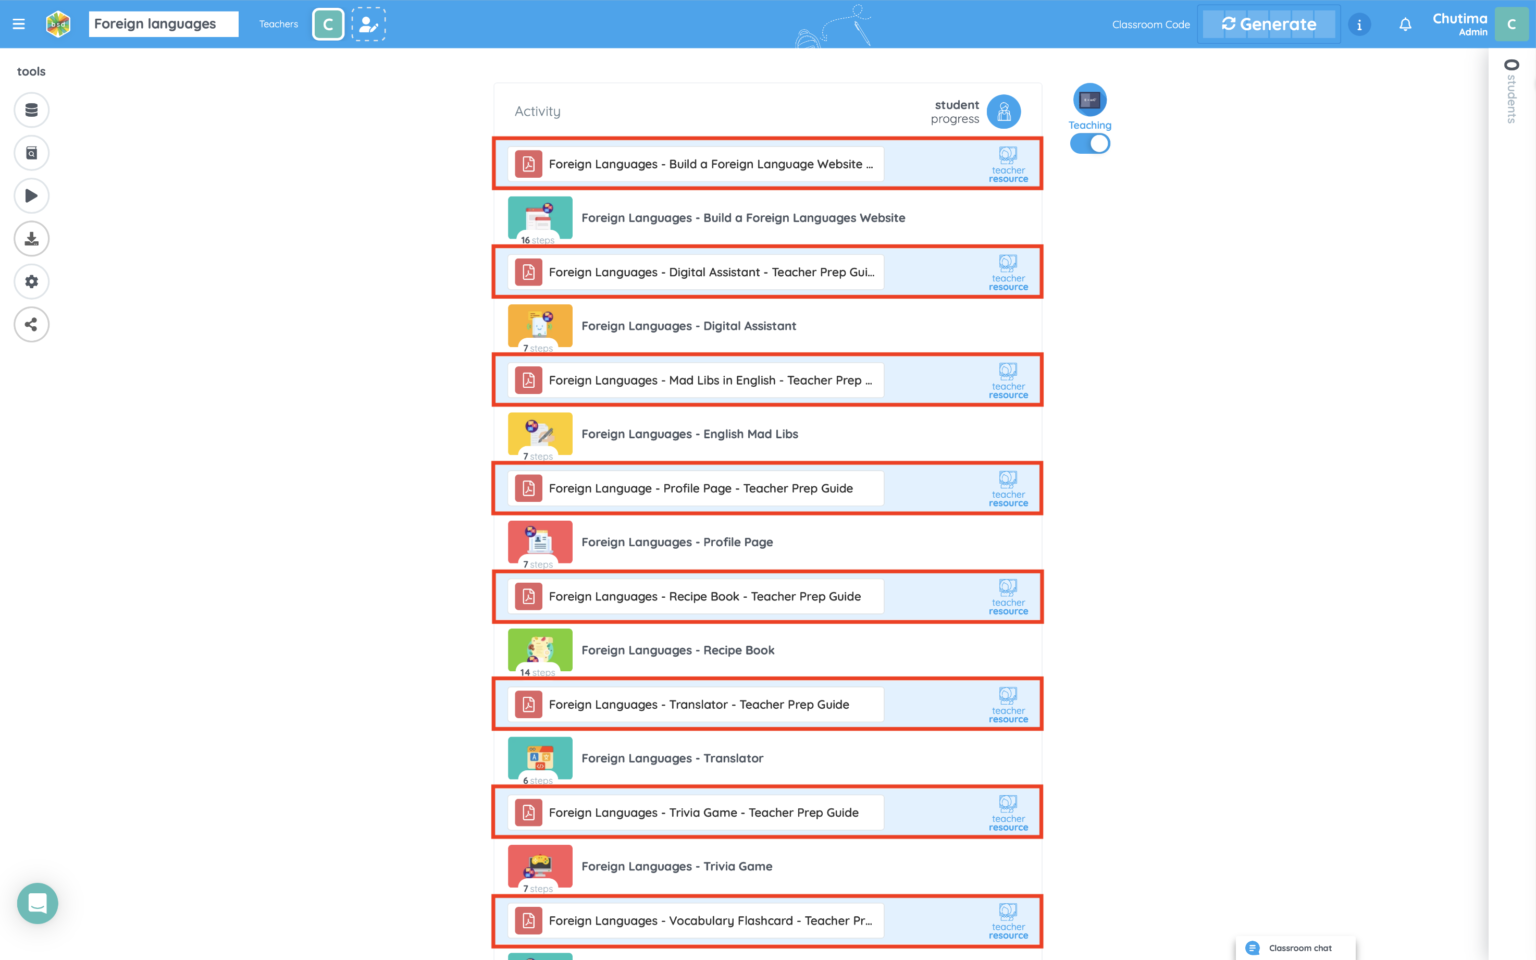Image resolution: width=1536 pixels, height=960 pixels.
Task: Open Foreign Languages - Recipe Book - Teacher Prep Guide
Action: click(x=705, y=596)
